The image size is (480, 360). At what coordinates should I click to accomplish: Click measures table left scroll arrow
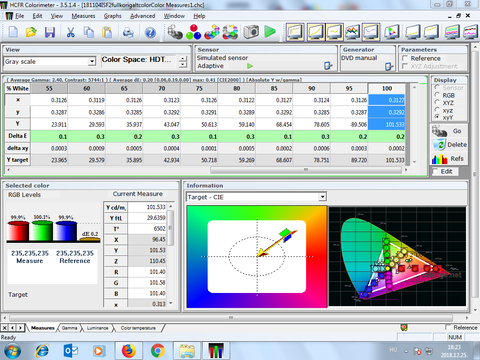click(8, 170)
